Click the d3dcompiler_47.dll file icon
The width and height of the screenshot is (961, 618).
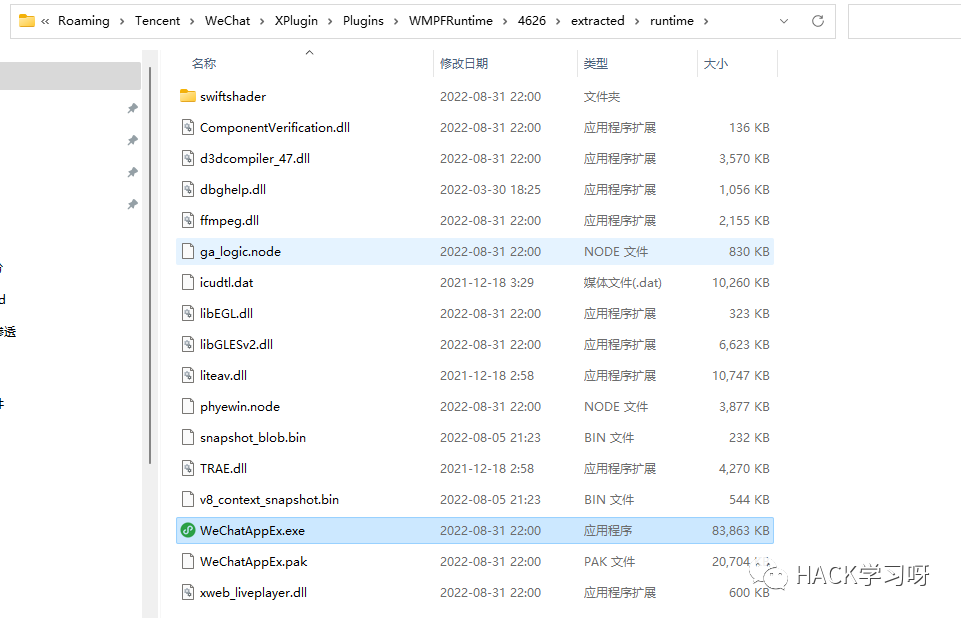pos(188,158)
